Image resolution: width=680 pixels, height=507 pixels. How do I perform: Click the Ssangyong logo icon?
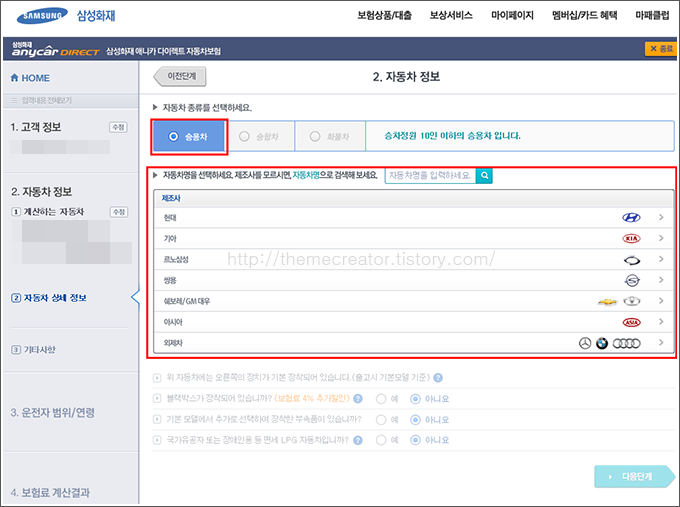(632, 281)
